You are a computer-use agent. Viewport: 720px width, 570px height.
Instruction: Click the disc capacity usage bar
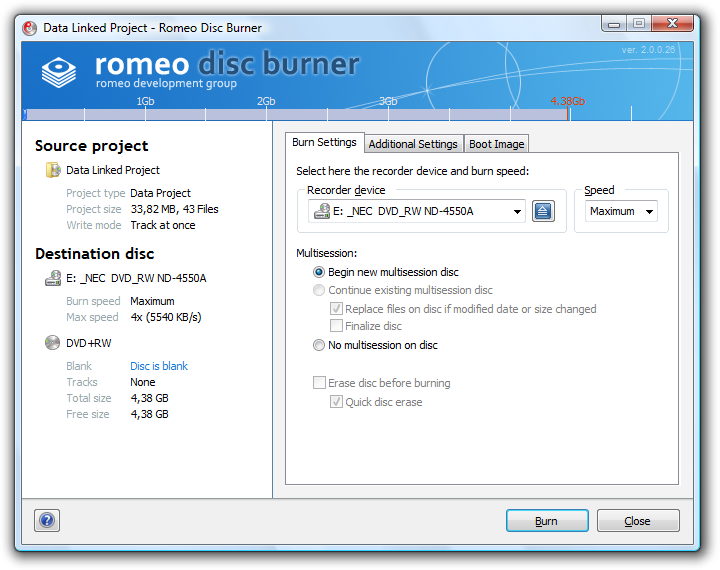coord(297,115)
